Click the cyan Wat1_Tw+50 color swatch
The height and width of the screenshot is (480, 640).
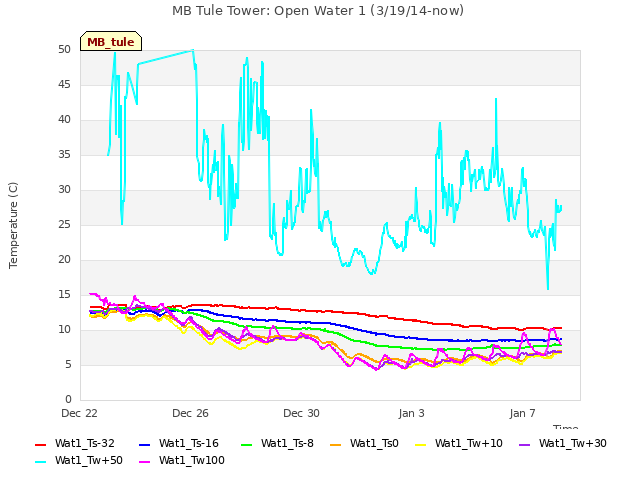pyautogui.click(x=41, y=462)
